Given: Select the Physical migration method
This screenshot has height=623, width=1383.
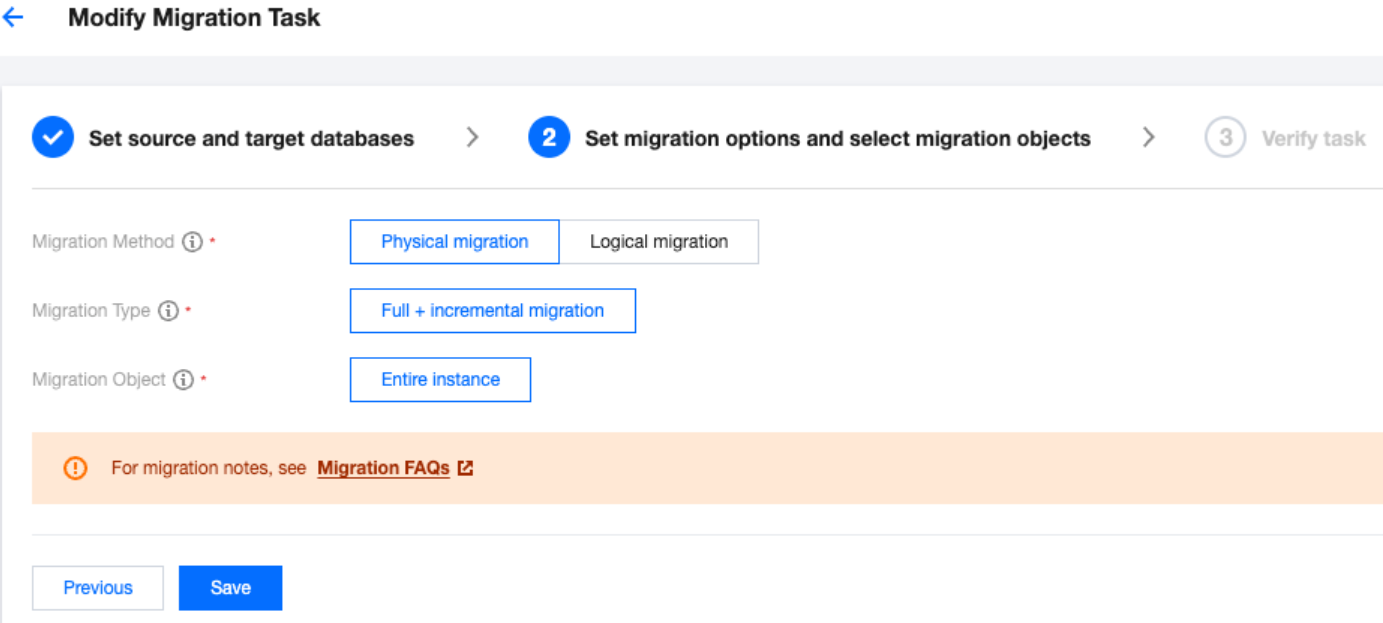Looking at the screenshot, I should (454, 242).
